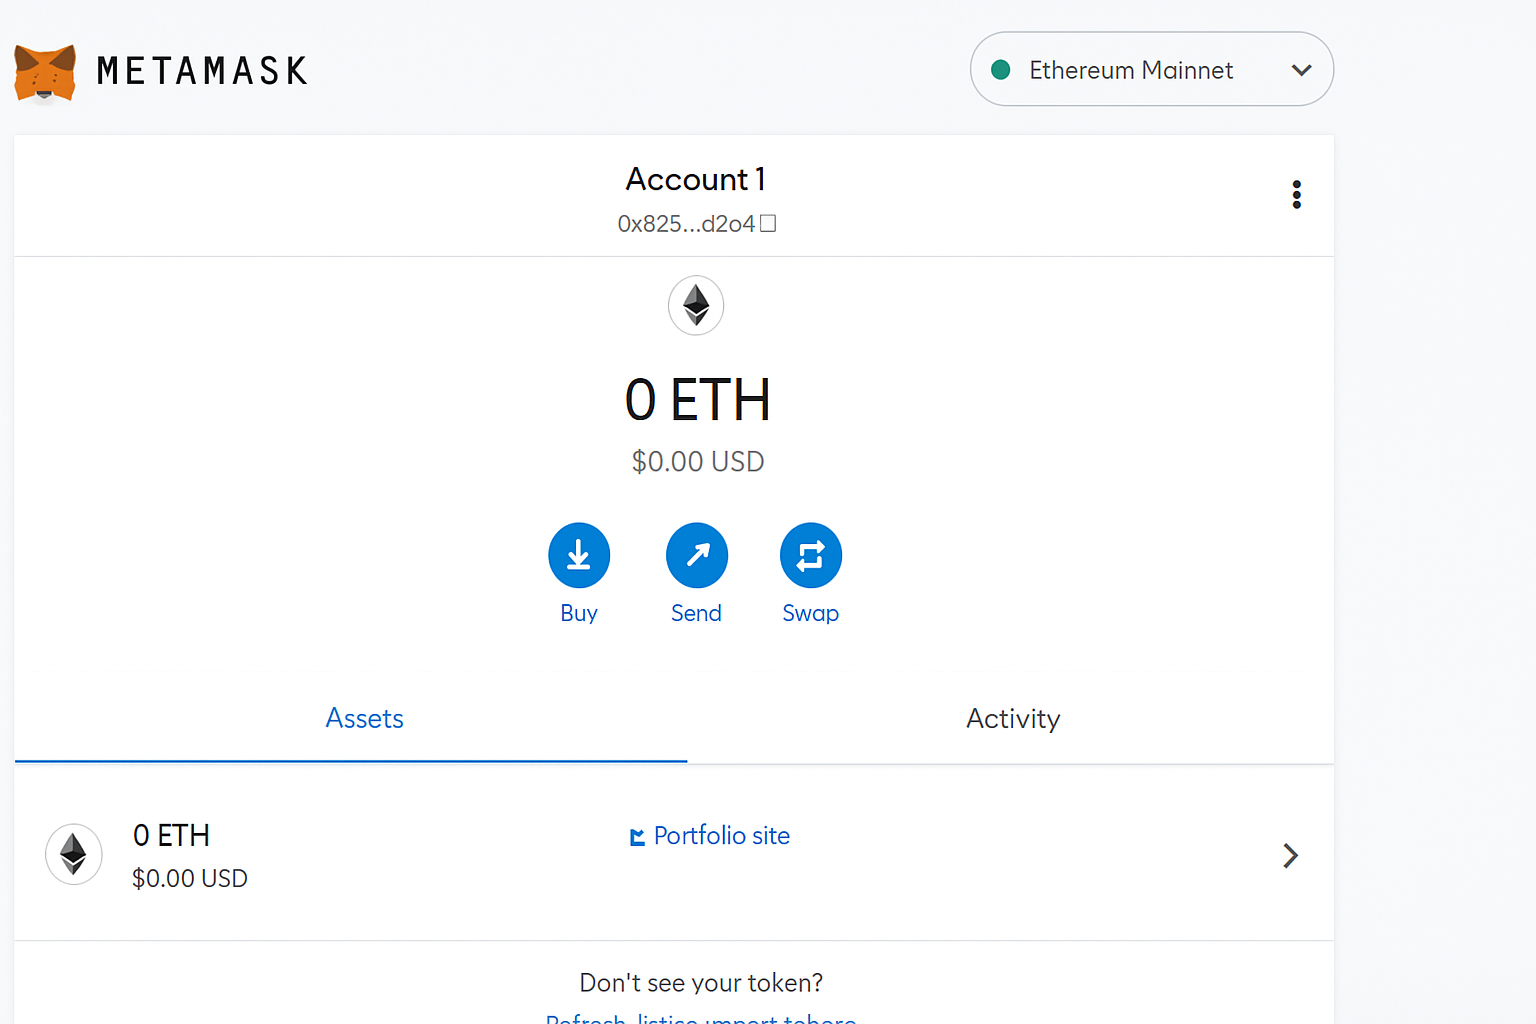Image resolution: width=1536 pixels, height=1024 pixels.
Task: Click the METAMASK wordmark text
Action: (x=202, y=71)
